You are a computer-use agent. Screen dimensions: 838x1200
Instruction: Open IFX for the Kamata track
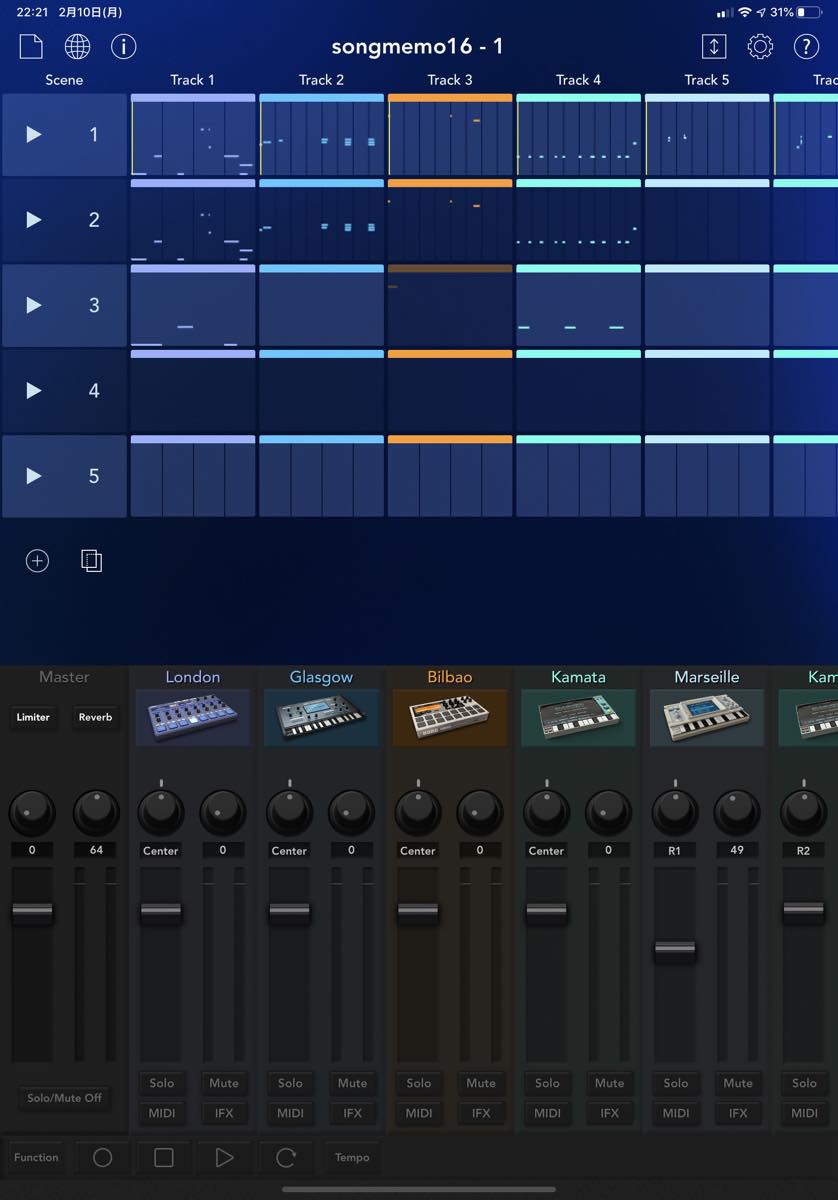click(x=609, y=1113)
